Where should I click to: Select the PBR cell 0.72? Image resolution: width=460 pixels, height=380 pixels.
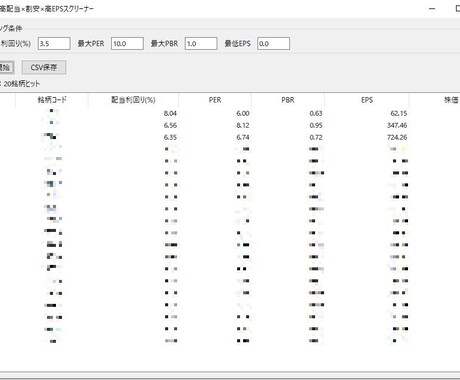(316, 137)
